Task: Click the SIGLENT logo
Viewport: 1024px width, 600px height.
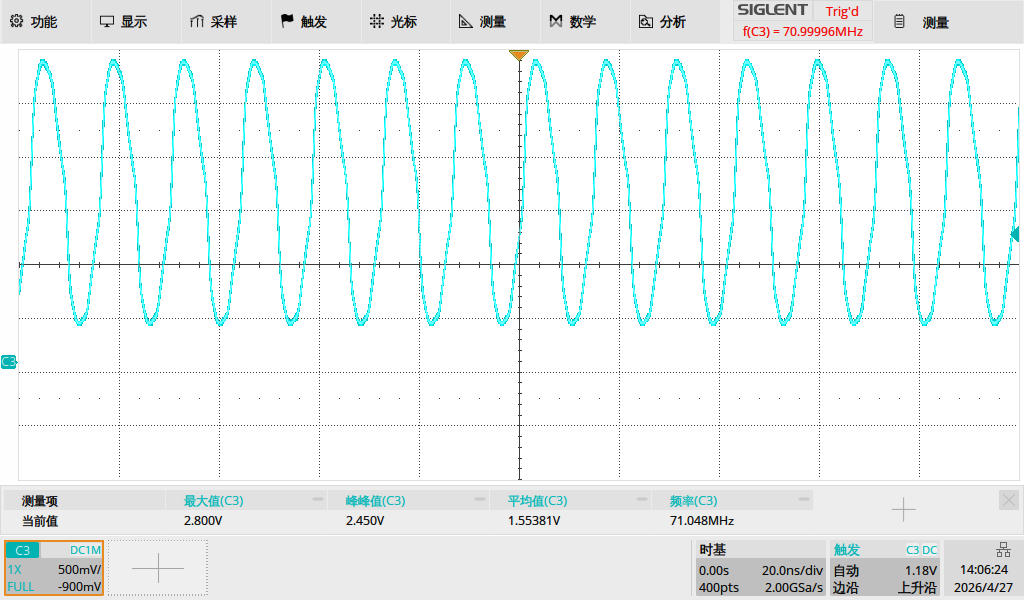Action: point(772,10)
